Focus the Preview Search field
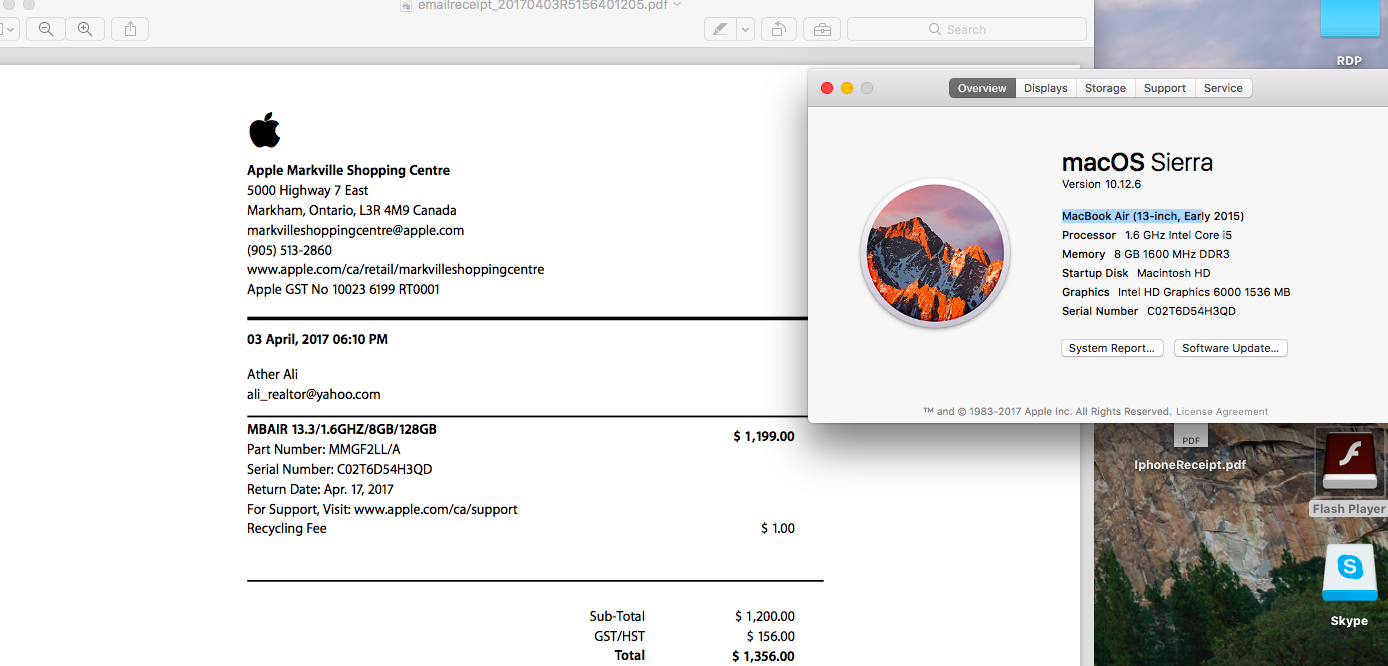1388x666 pixels. (967, 30)
